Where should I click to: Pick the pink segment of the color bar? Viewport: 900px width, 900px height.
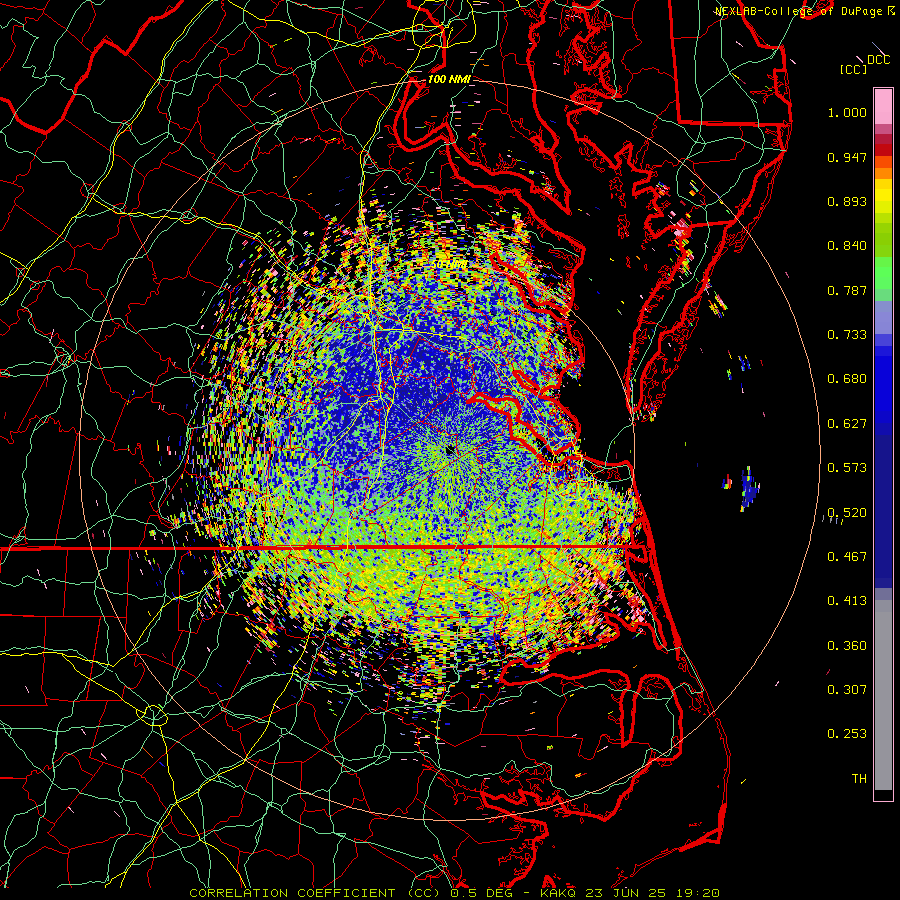coord(883,107)
